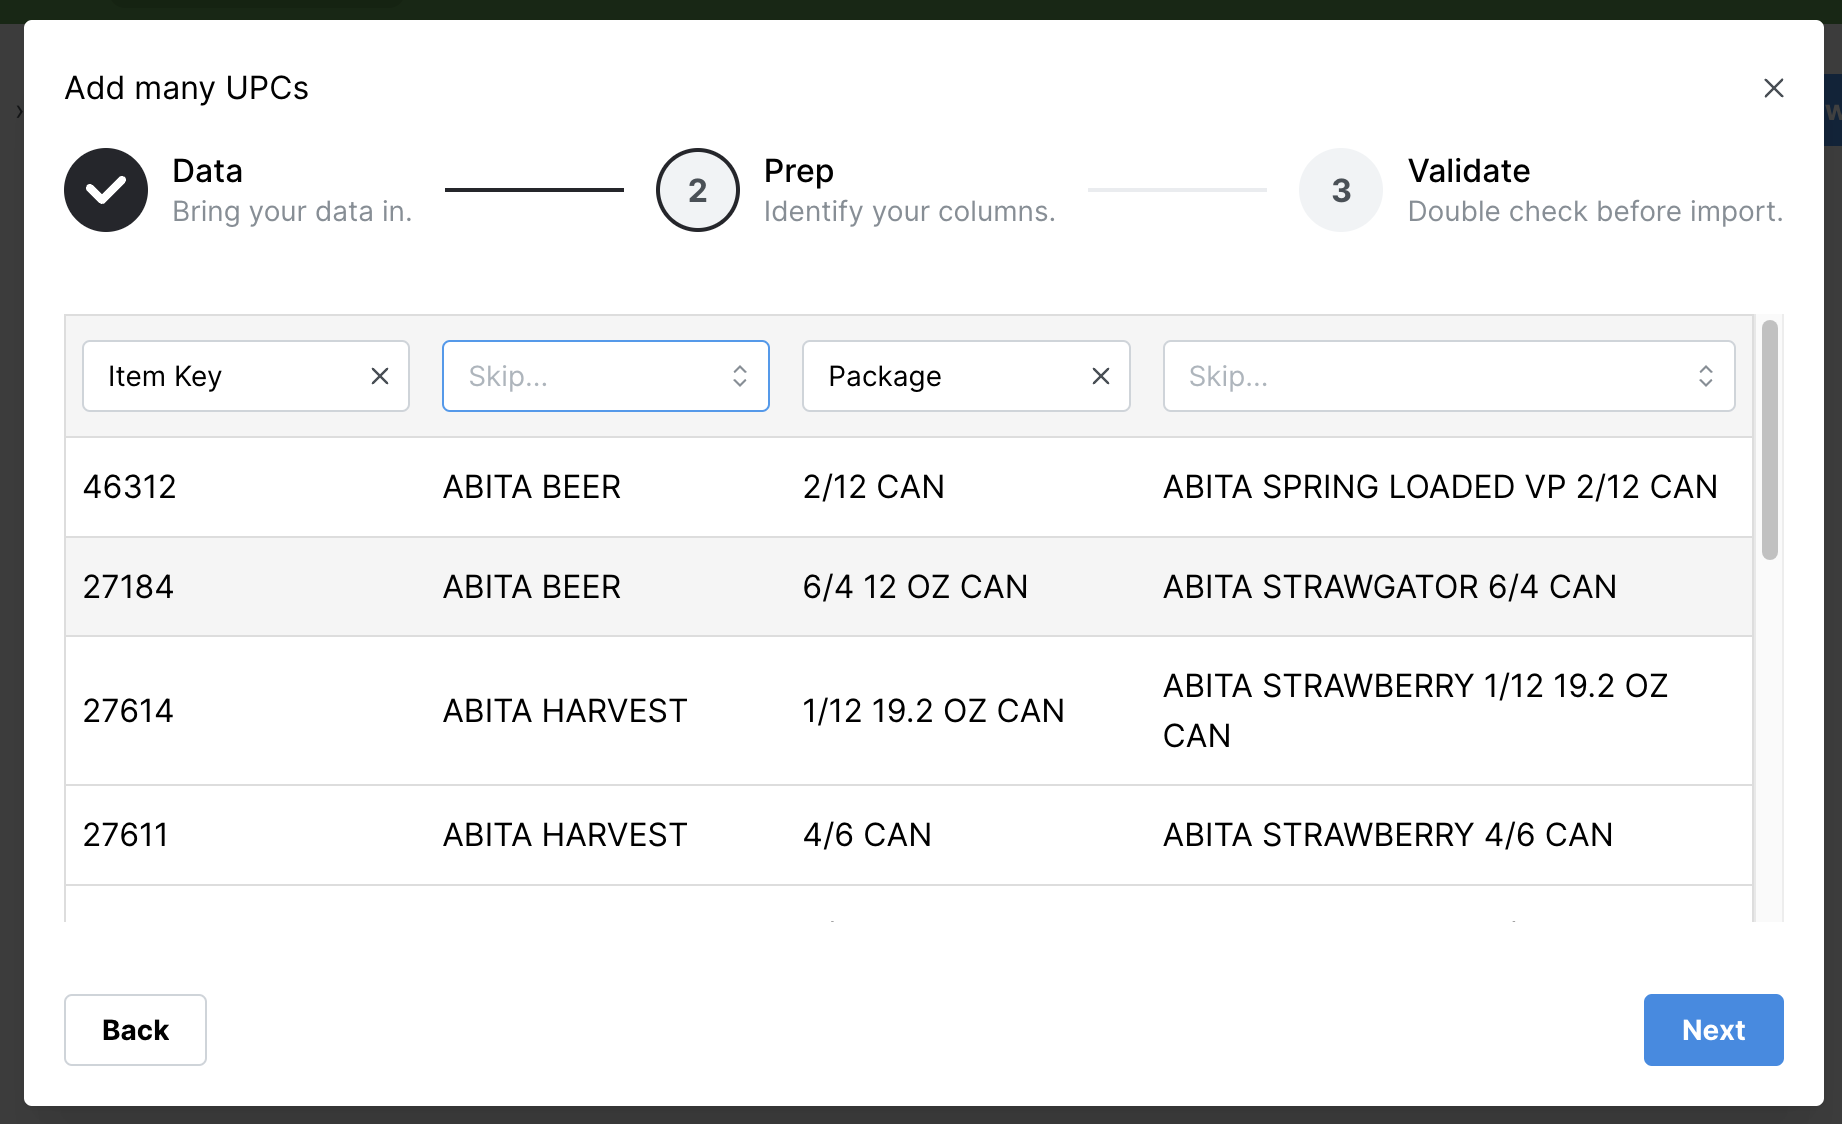Open the fourth column Skip dropdown
Screen dimensions: 1842x1124
pos(1449,376)
